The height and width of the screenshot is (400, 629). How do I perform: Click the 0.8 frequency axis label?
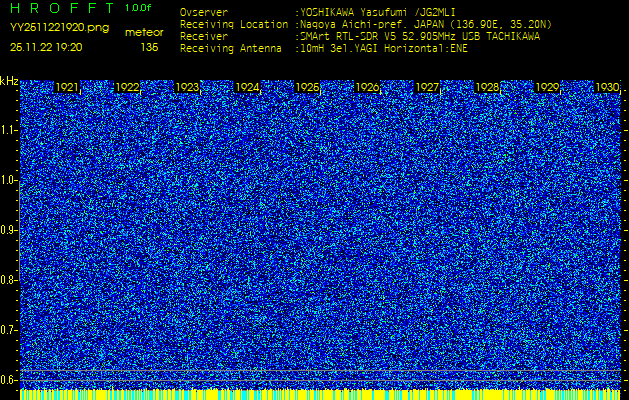pyautogui.click(x=8, y=280)
